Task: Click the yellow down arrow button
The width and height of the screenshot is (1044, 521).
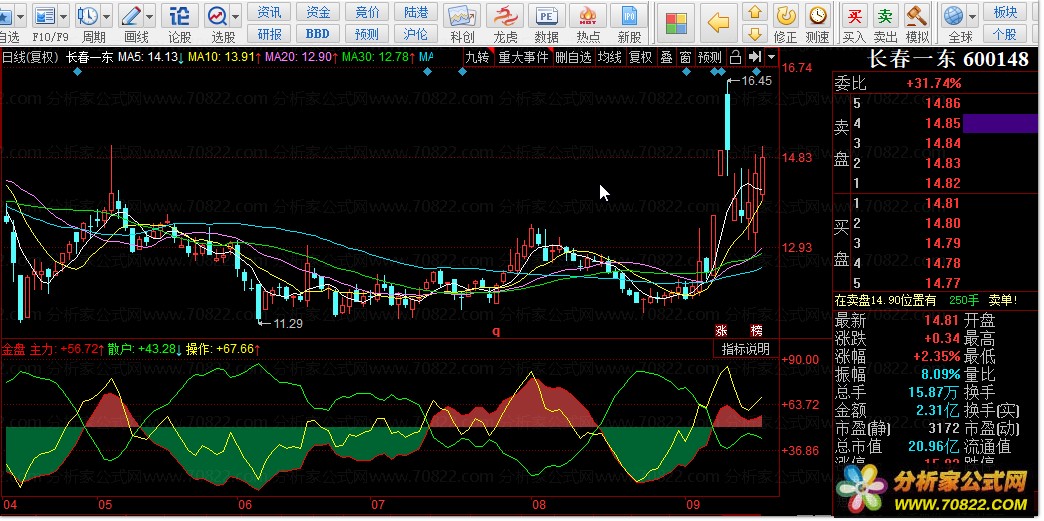Action: tap(754, 33)
